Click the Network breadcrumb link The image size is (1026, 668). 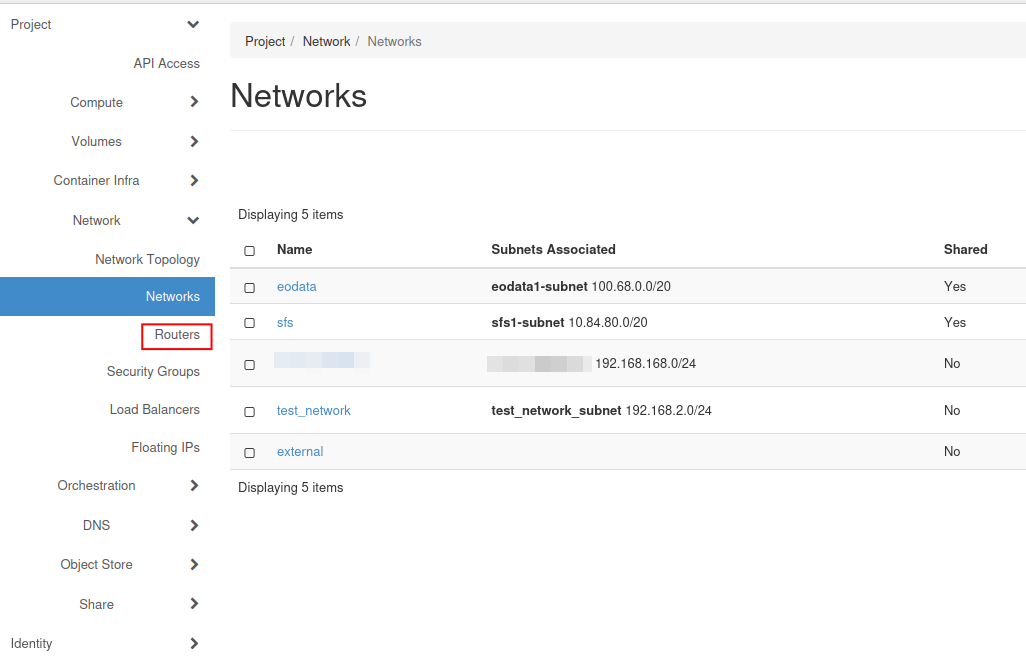coord(326,42)
